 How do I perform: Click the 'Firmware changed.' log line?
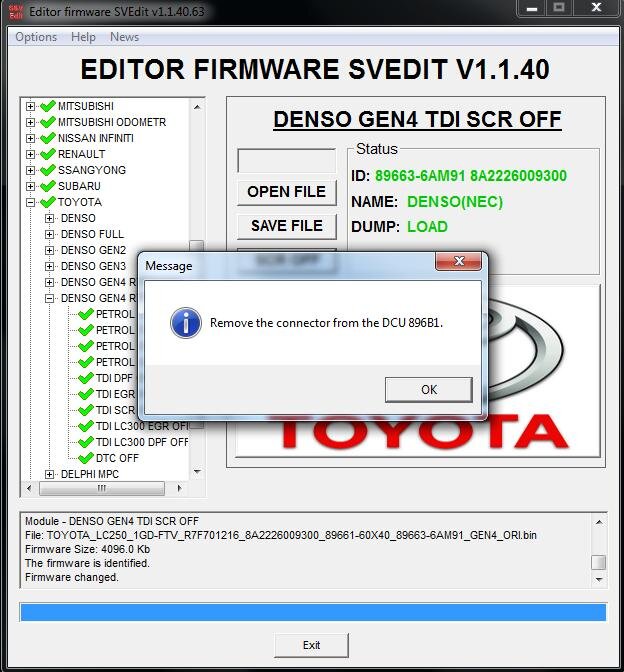(x=72, y=577)
